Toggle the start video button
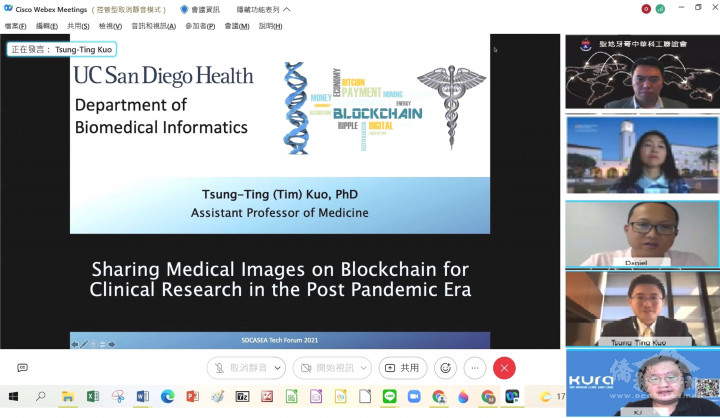This screenshot has height=418, width=720. tap(326, 368)
